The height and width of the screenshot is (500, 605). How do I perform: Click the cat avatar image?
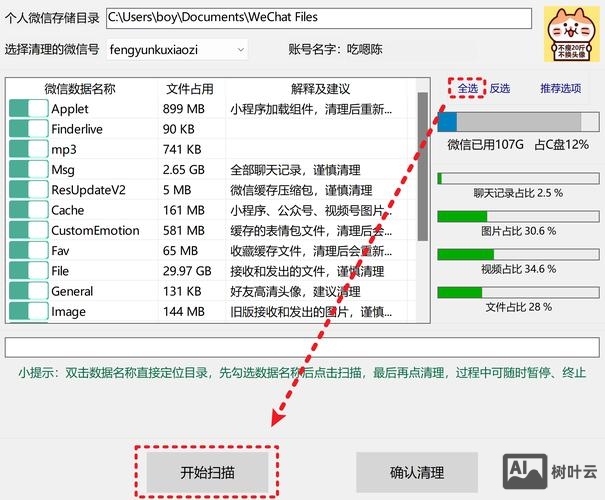click(x=572, y=34)
